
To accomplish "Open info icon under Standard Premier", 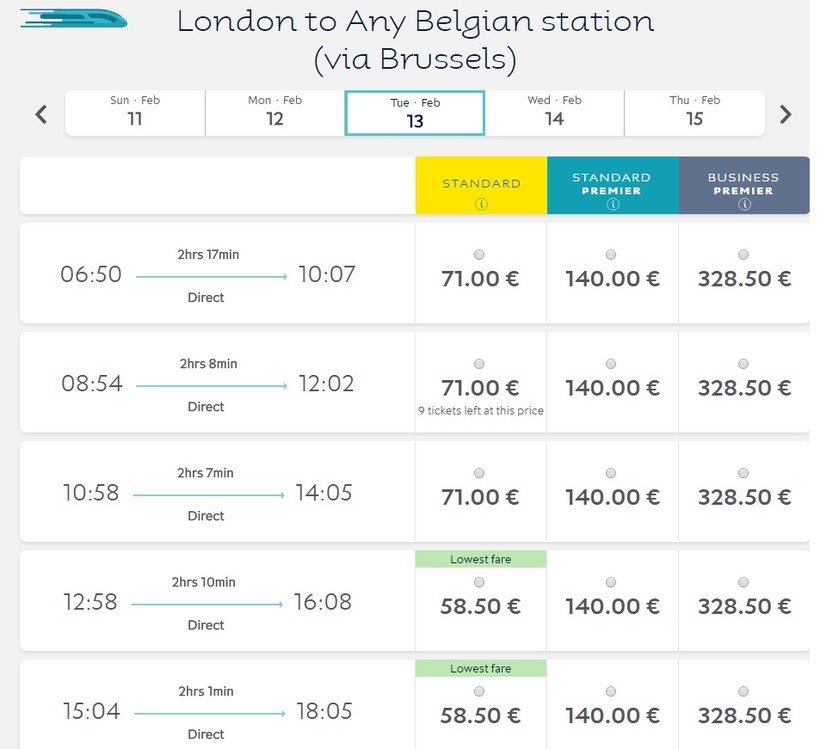I will [x=612, y=204].
